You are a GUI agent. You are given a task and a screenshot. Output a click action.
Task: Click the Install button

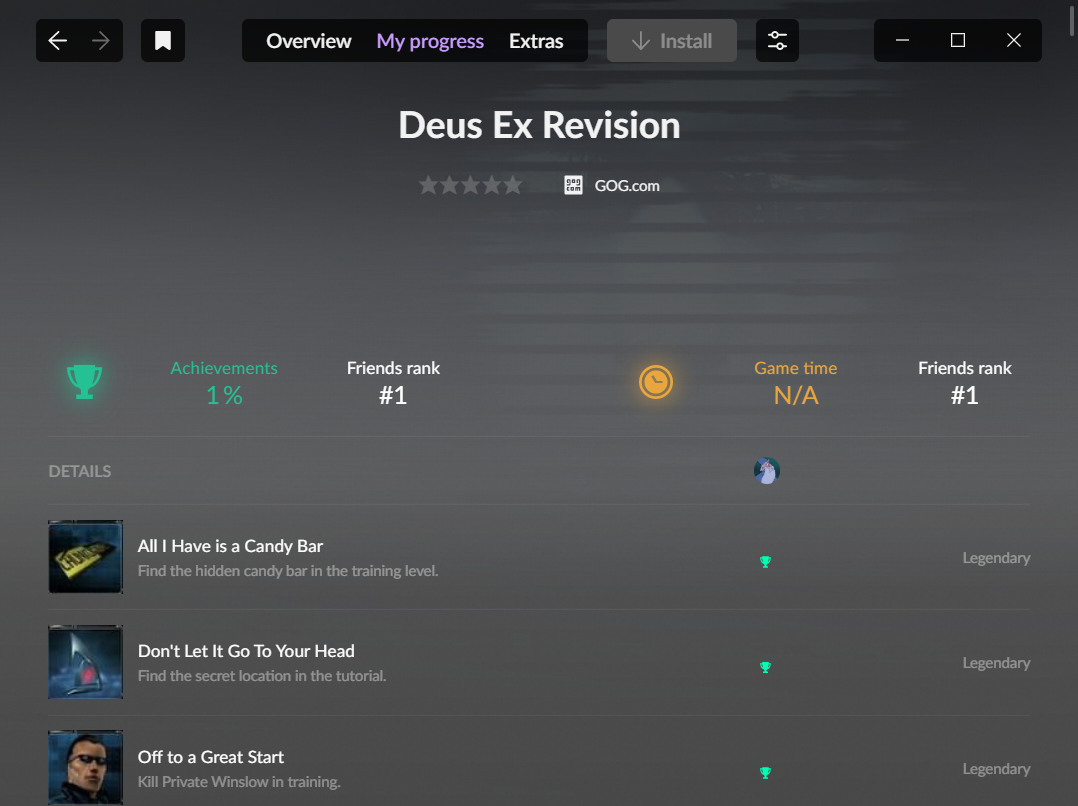tap(672, 41)
